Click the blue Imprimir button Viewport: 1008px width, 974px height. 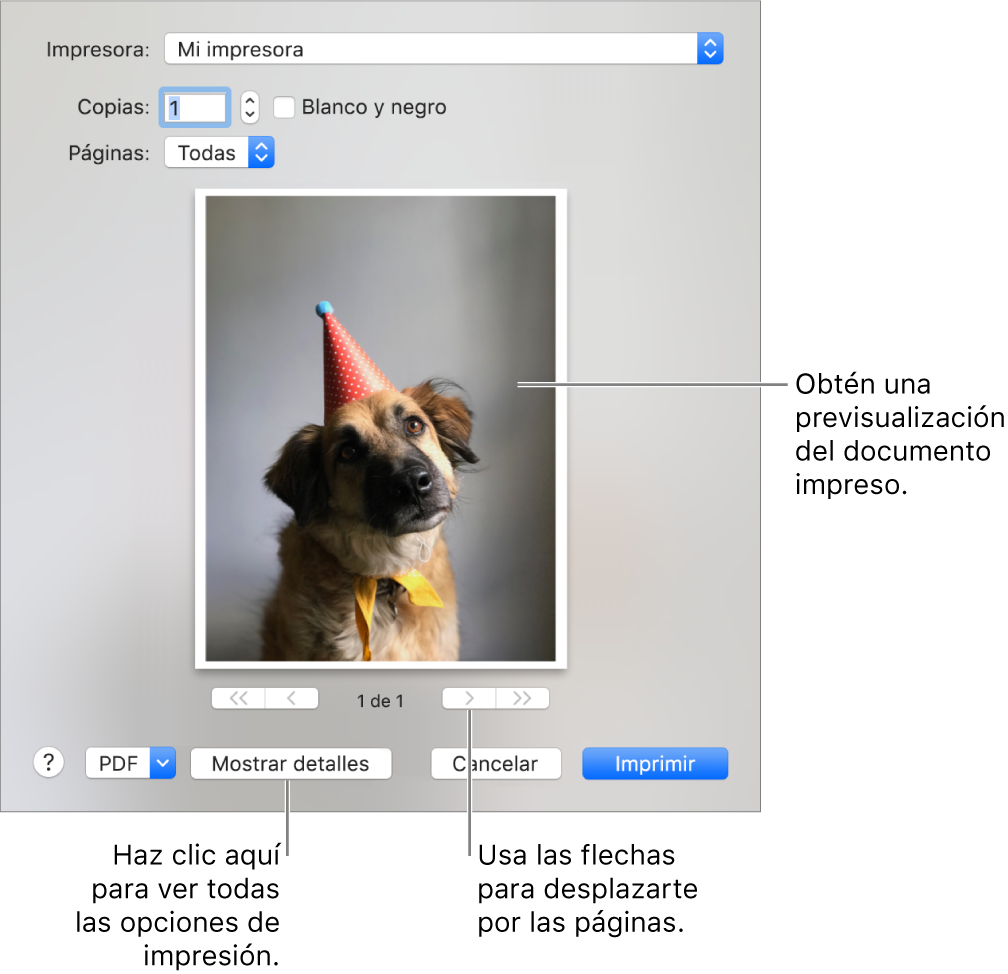point(655,763)
